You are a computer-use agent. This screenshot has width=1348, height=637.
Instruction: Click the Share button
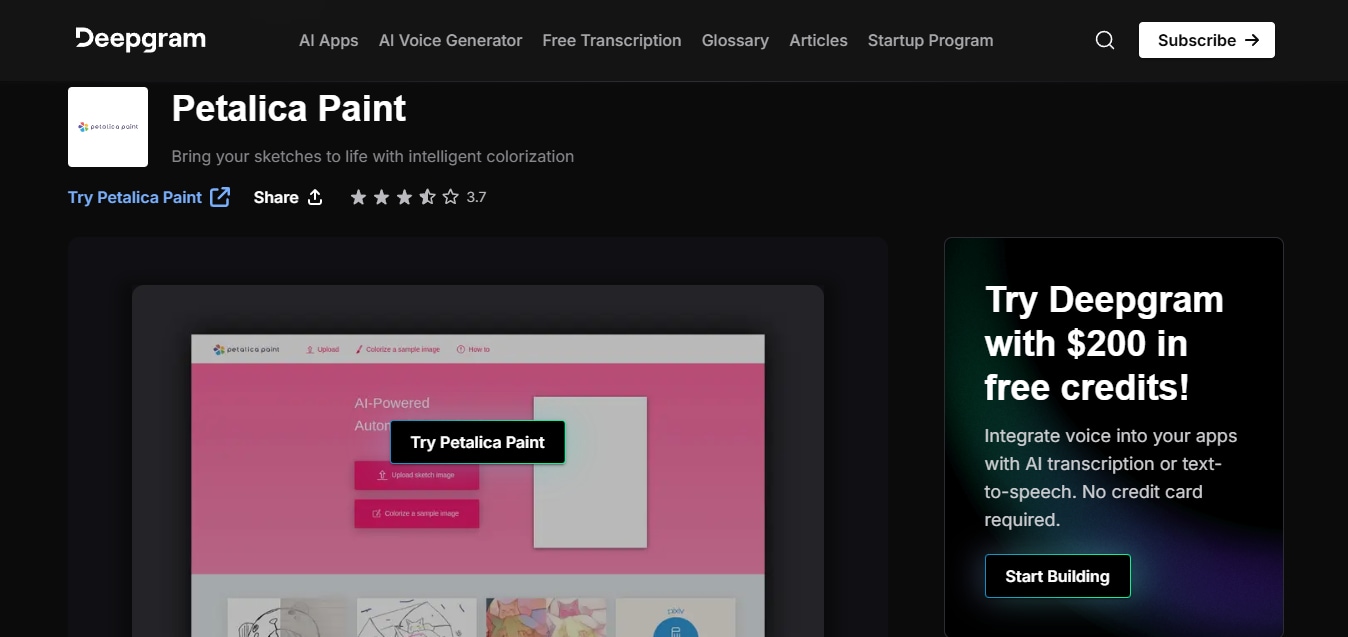(x=288, y=197)
